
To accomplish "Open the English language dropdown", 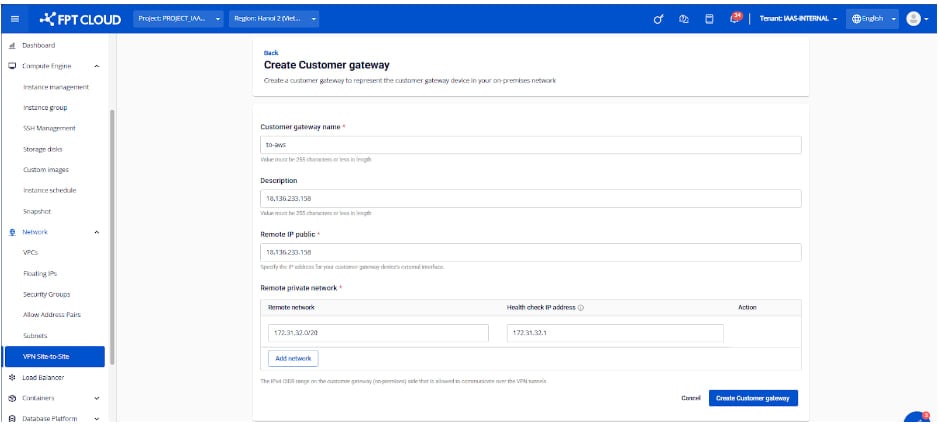I will tap(870, 18).
